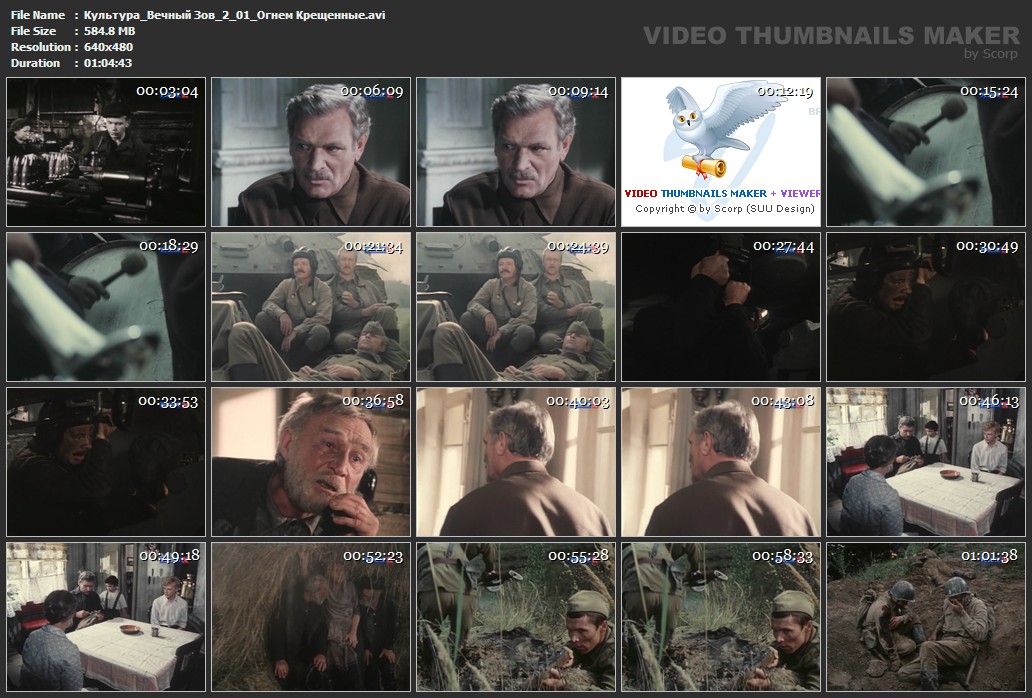Open the thumbnail at 00:15:24
This screenshot has height=698, width=1032.
925,152
